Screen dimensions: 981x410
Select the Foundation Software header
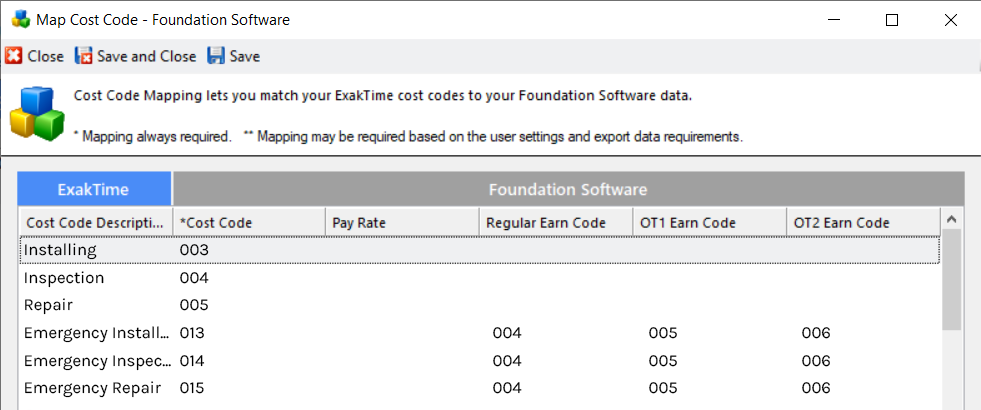(568, 189)
